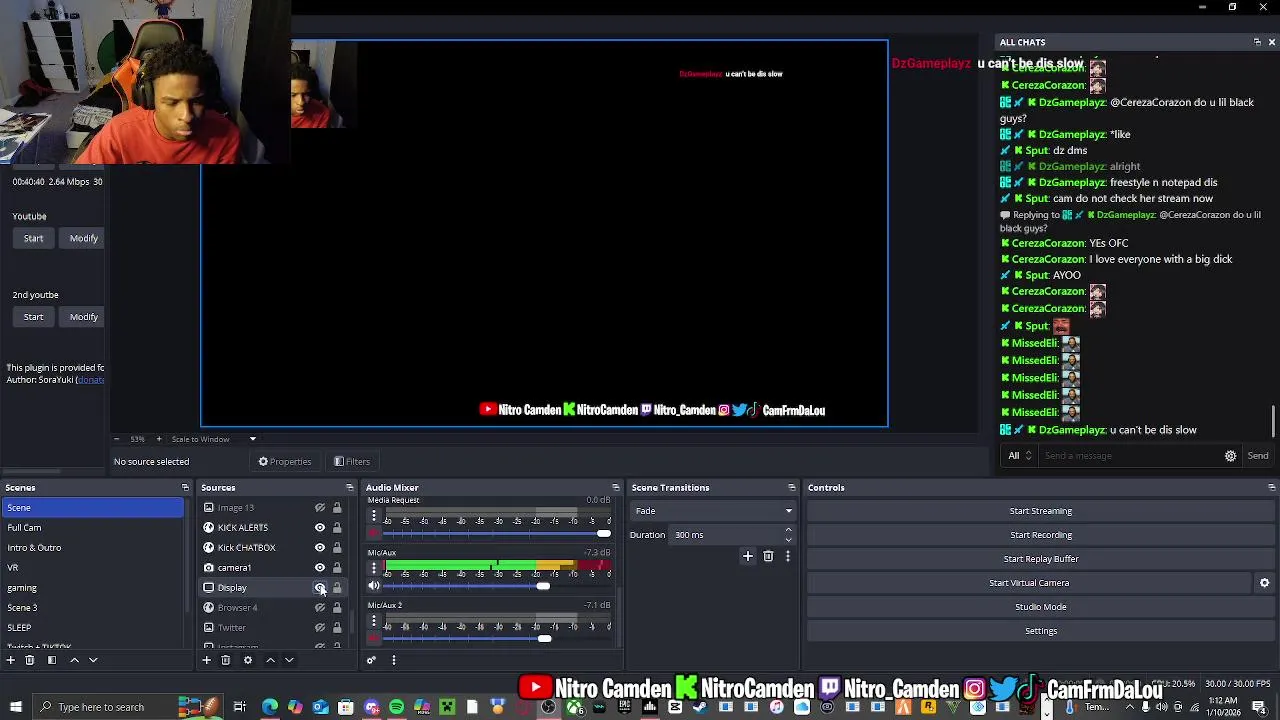
Task: Click Start Replay Buffer button
Action: (x=1041, y=559)
